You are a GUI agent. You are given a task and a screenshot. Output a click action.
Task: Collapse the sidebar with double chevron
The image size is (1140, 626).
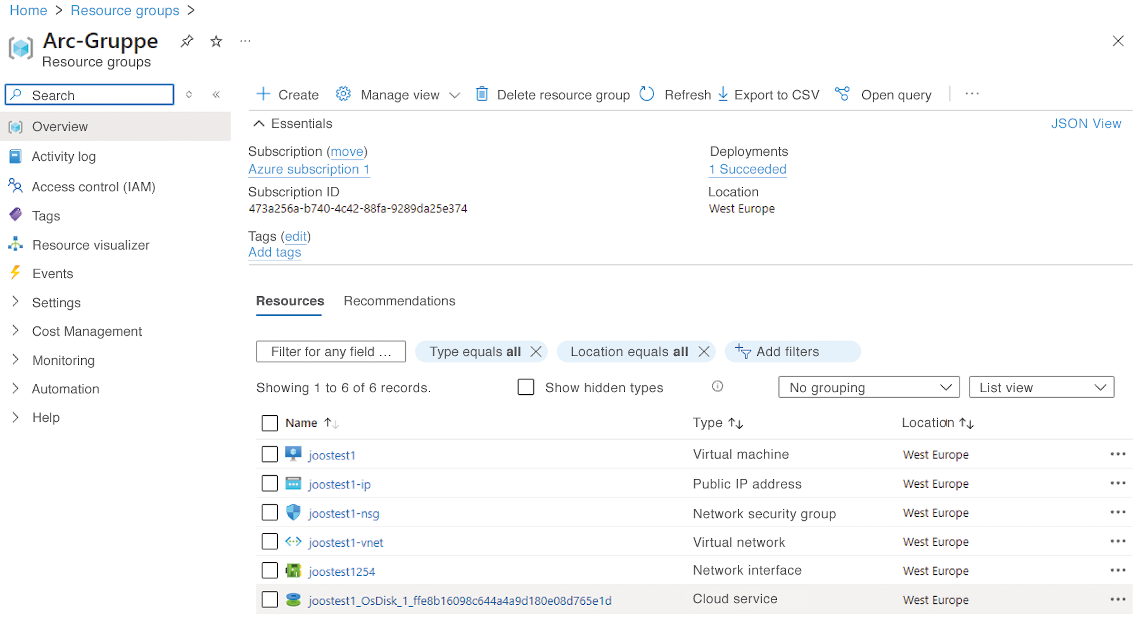pyautogui.click(x=216, y=95)
